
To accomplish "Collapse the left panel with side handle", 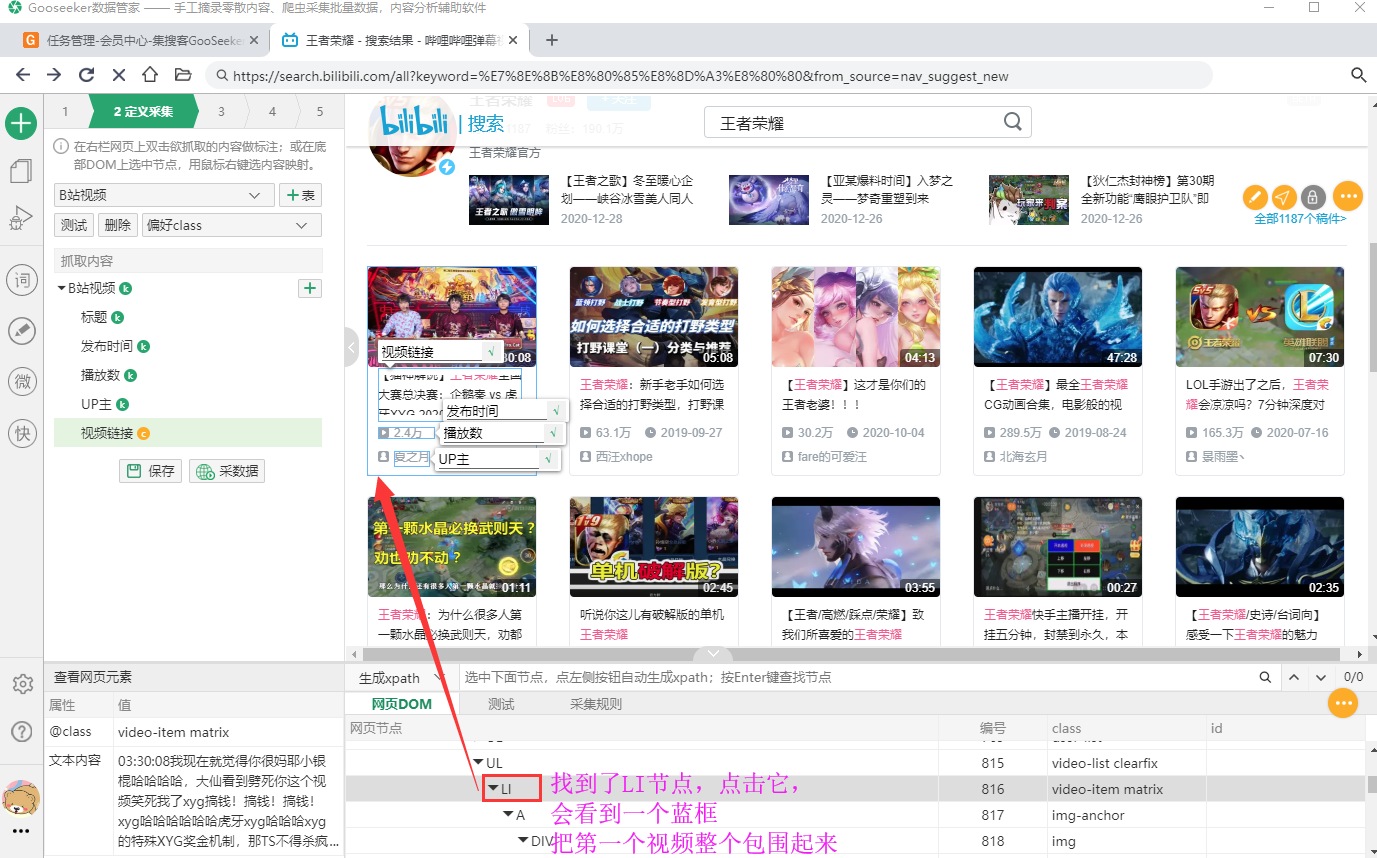I will pyautogui.click(x=351, y=348).
